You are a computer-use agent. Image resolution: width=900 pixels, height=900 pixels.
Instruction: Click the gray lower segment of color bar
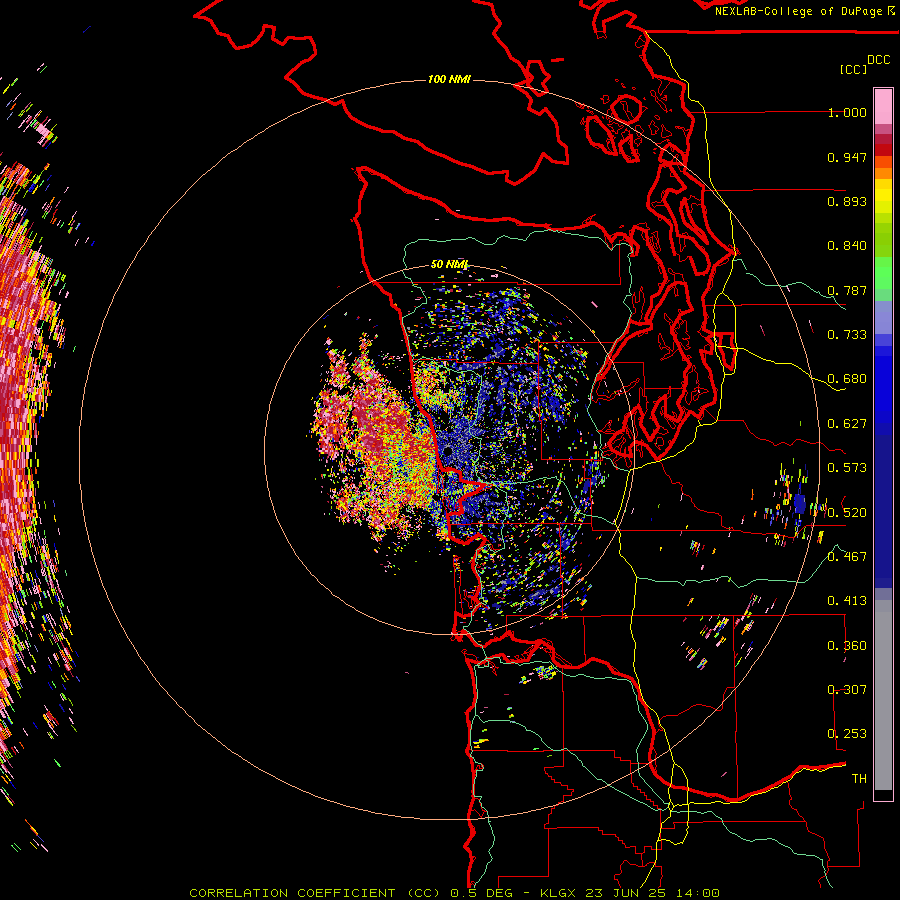tap(883, 695)
